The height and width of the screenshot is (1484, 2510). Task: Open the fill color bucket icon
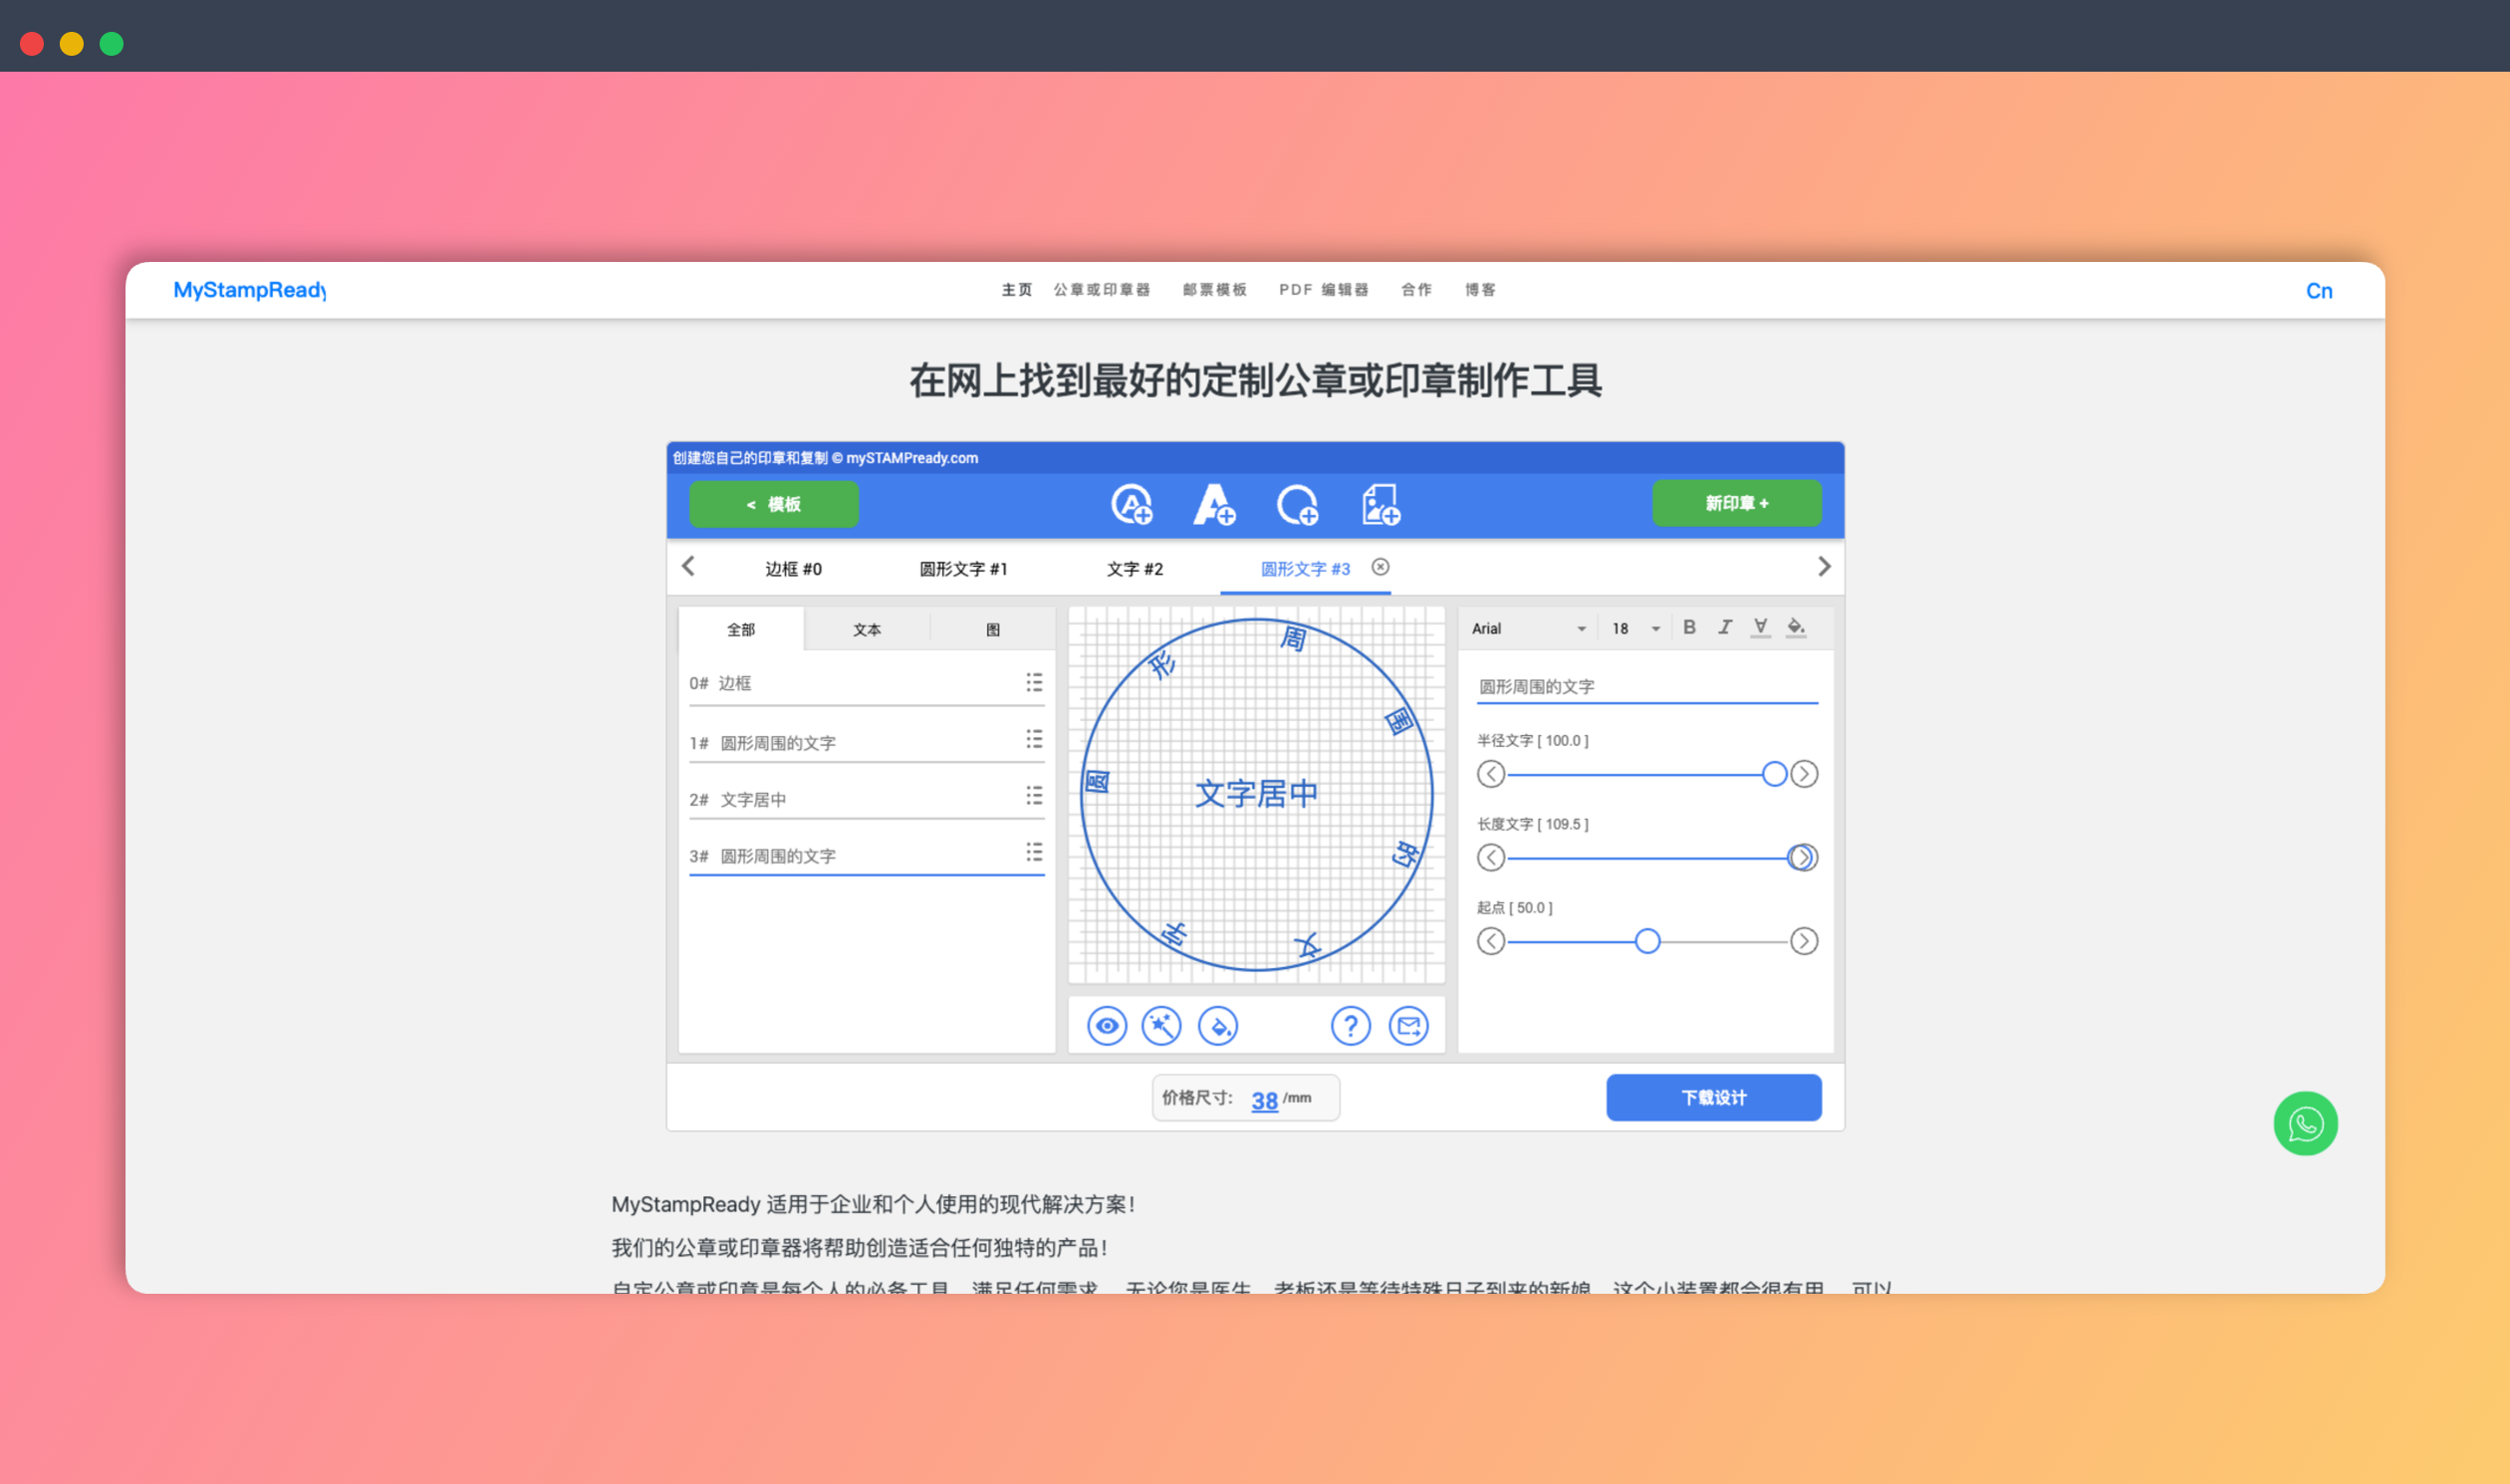[1219, 1025]
